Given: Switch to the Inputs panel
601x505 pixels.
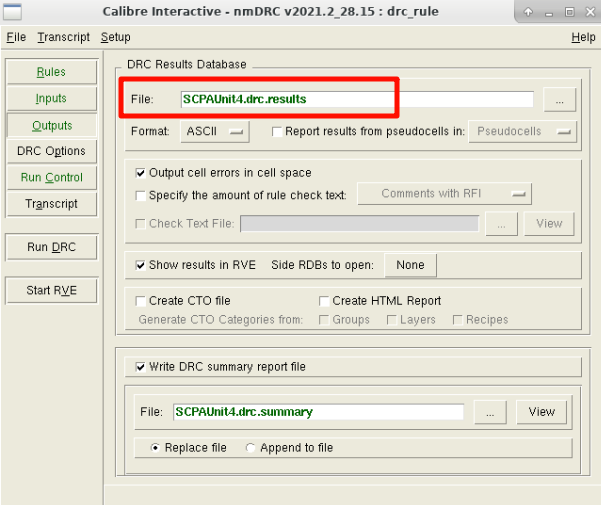Looking at the screenshot, I should coord(51,98).
